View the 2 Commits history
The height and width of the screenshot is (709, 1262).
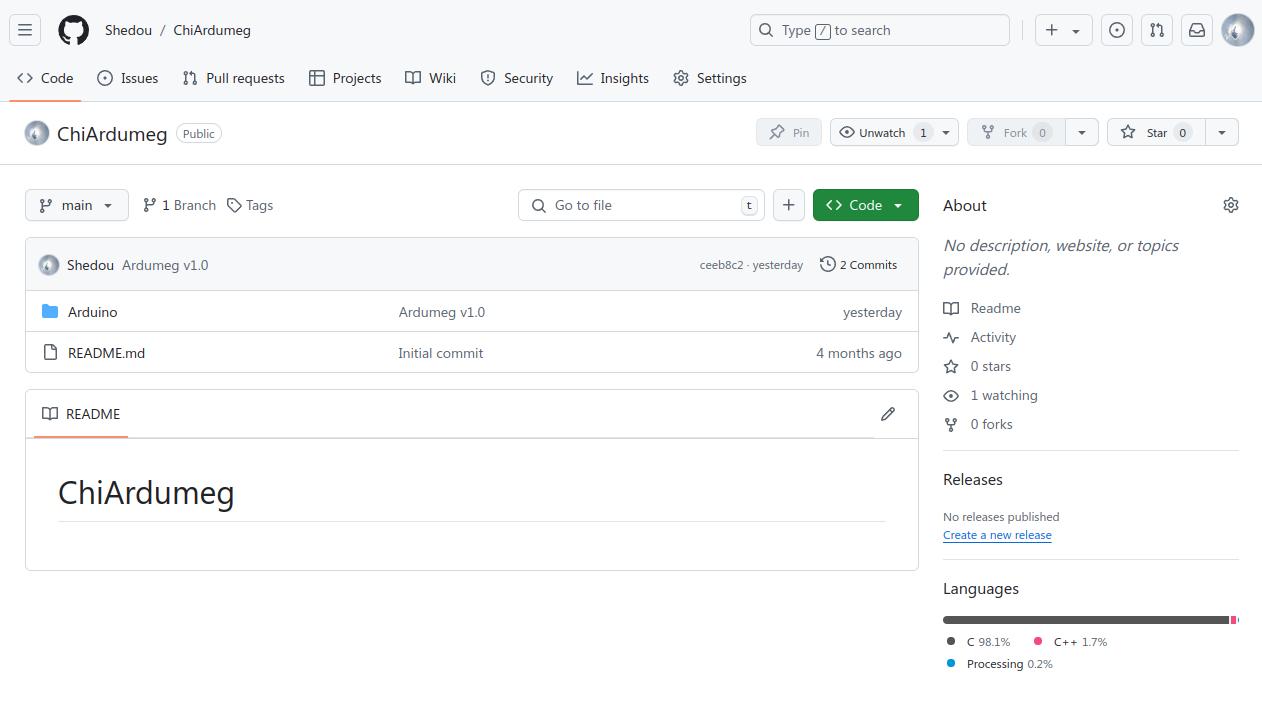[x=859, y=265]
